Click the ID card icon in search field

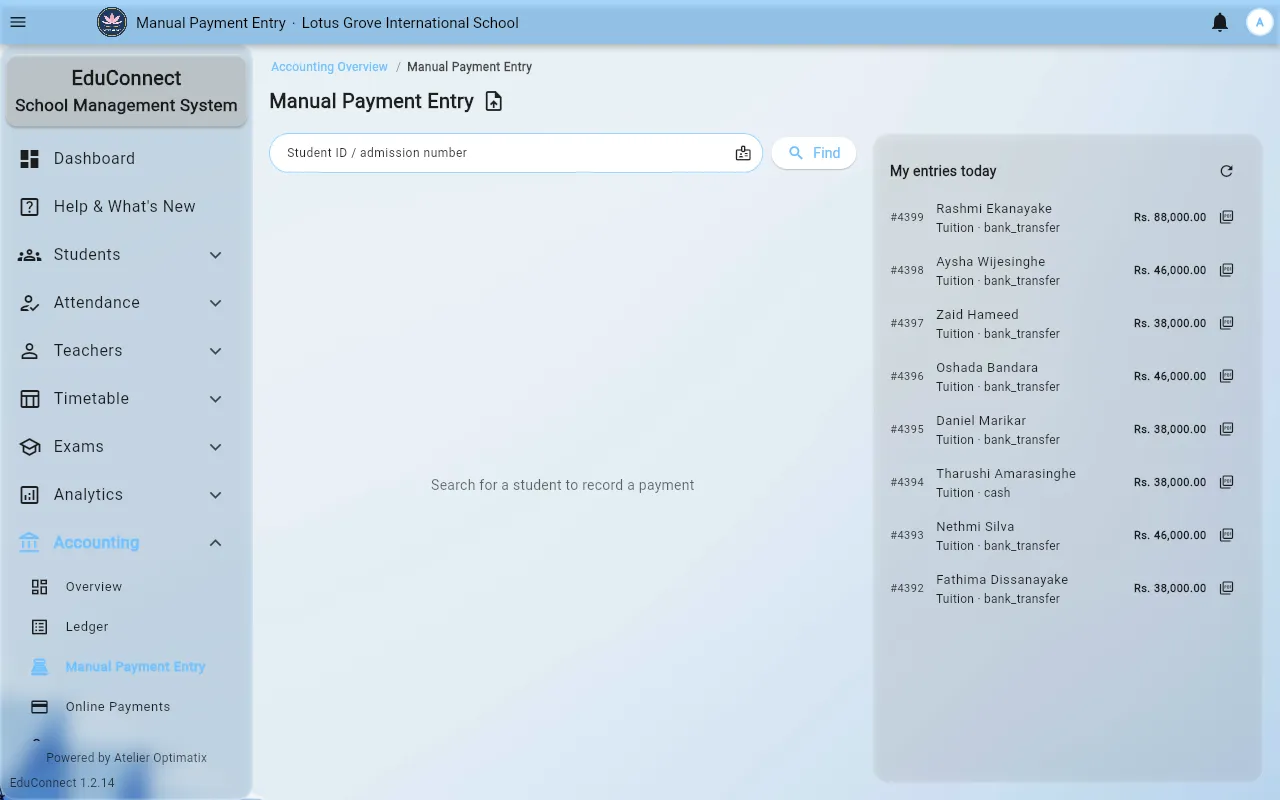pyautogui.click(x=743, y=153)
